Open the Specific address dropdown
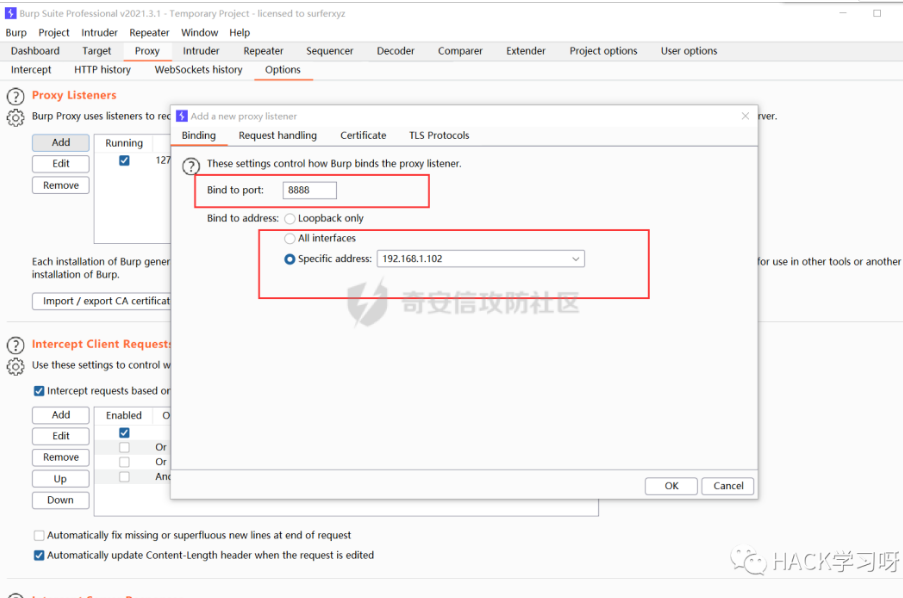Viewport: 903px width, 598px height. click(x=480, y=259)
